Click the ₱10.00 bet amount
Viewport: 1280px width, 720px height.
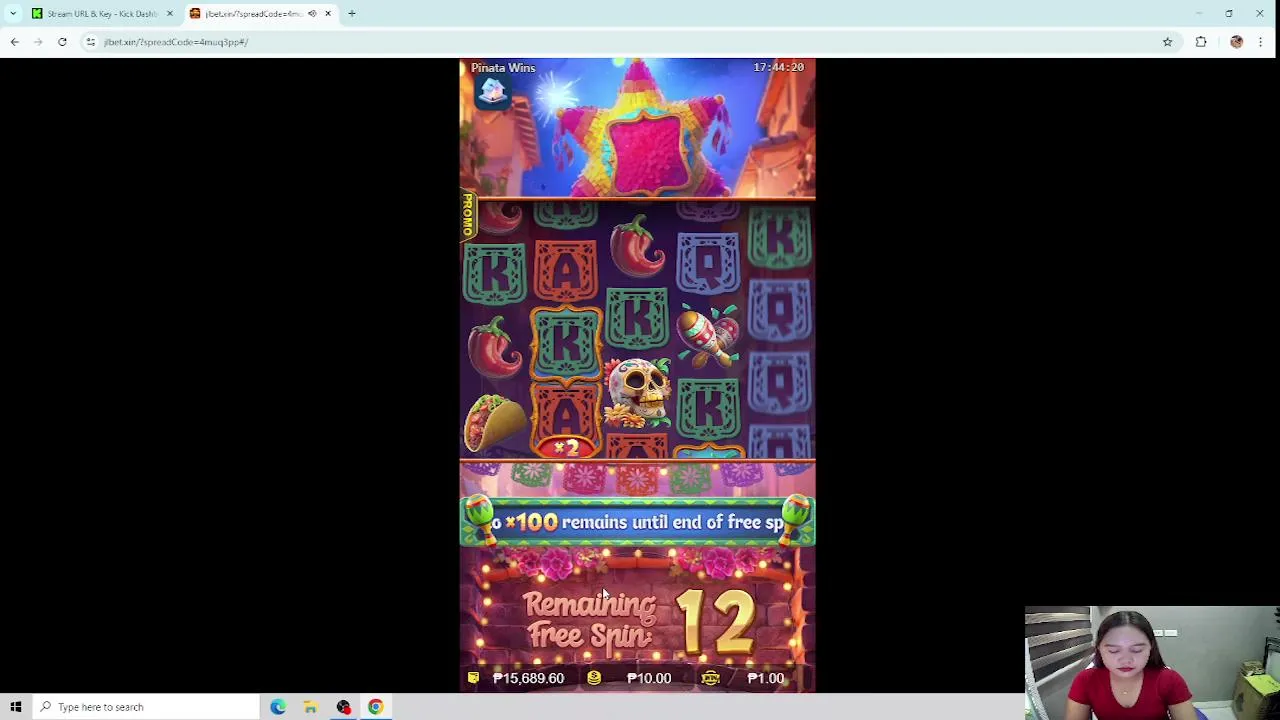click(x=649, y=678)
